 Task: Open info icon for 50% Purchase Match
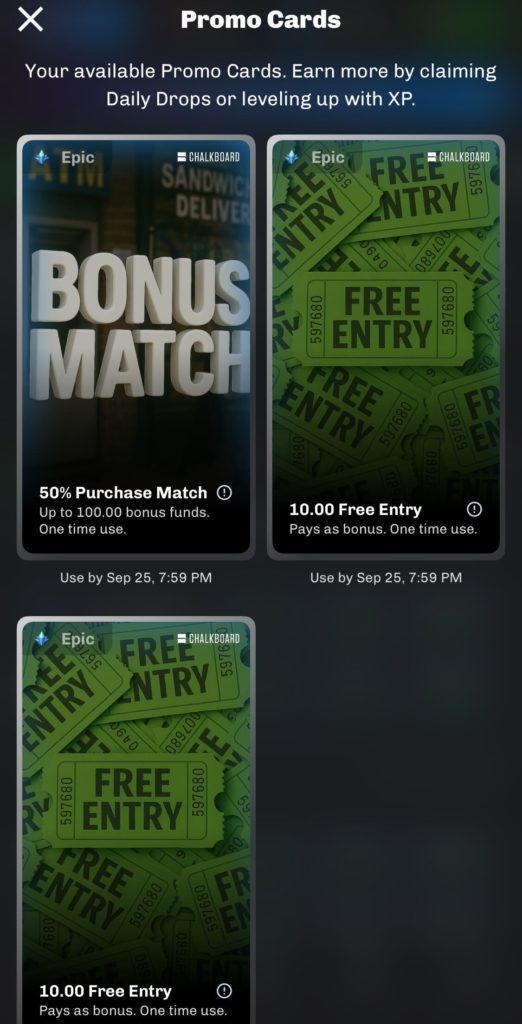click(224, 492)
